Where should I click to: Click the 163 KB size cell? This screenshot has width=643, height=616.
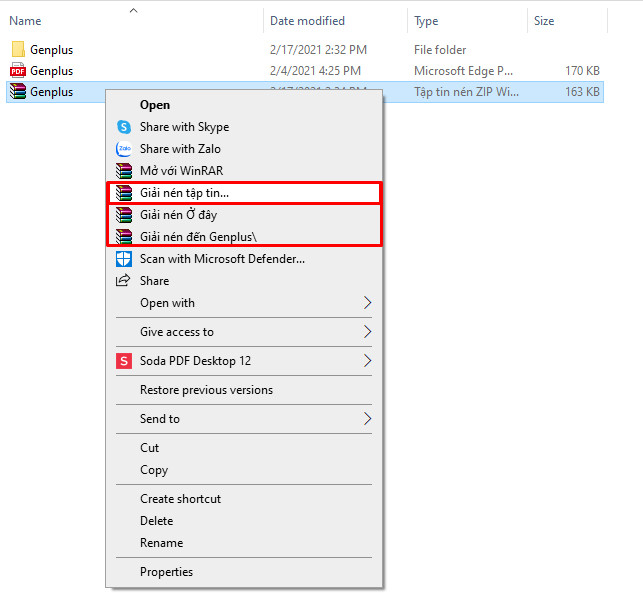582,91
